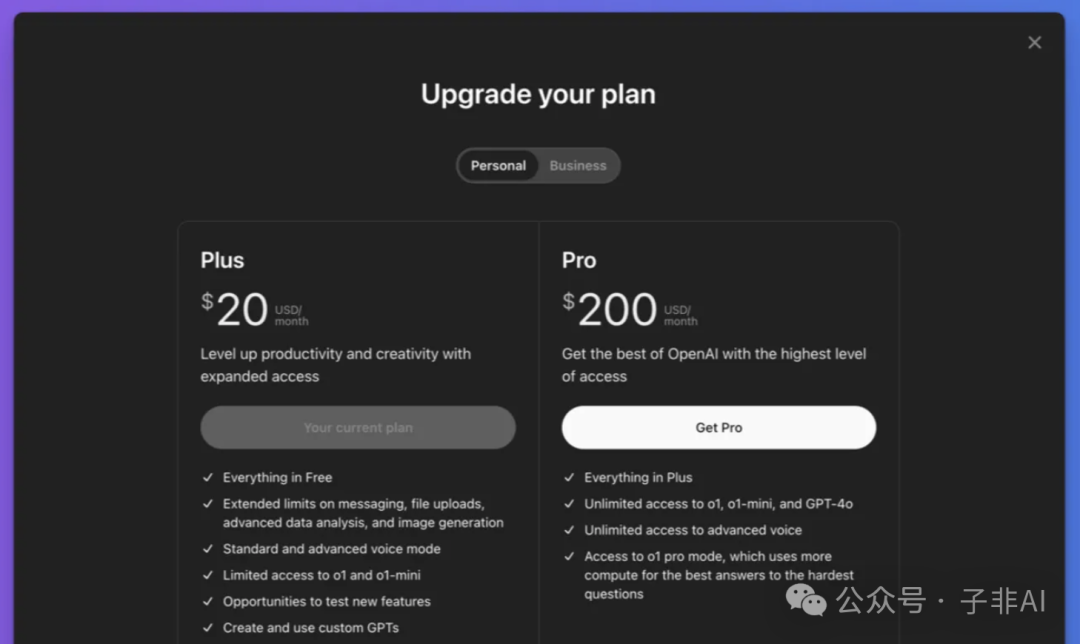Click the WeChat logo in the watermark

[x=806, y=600]
